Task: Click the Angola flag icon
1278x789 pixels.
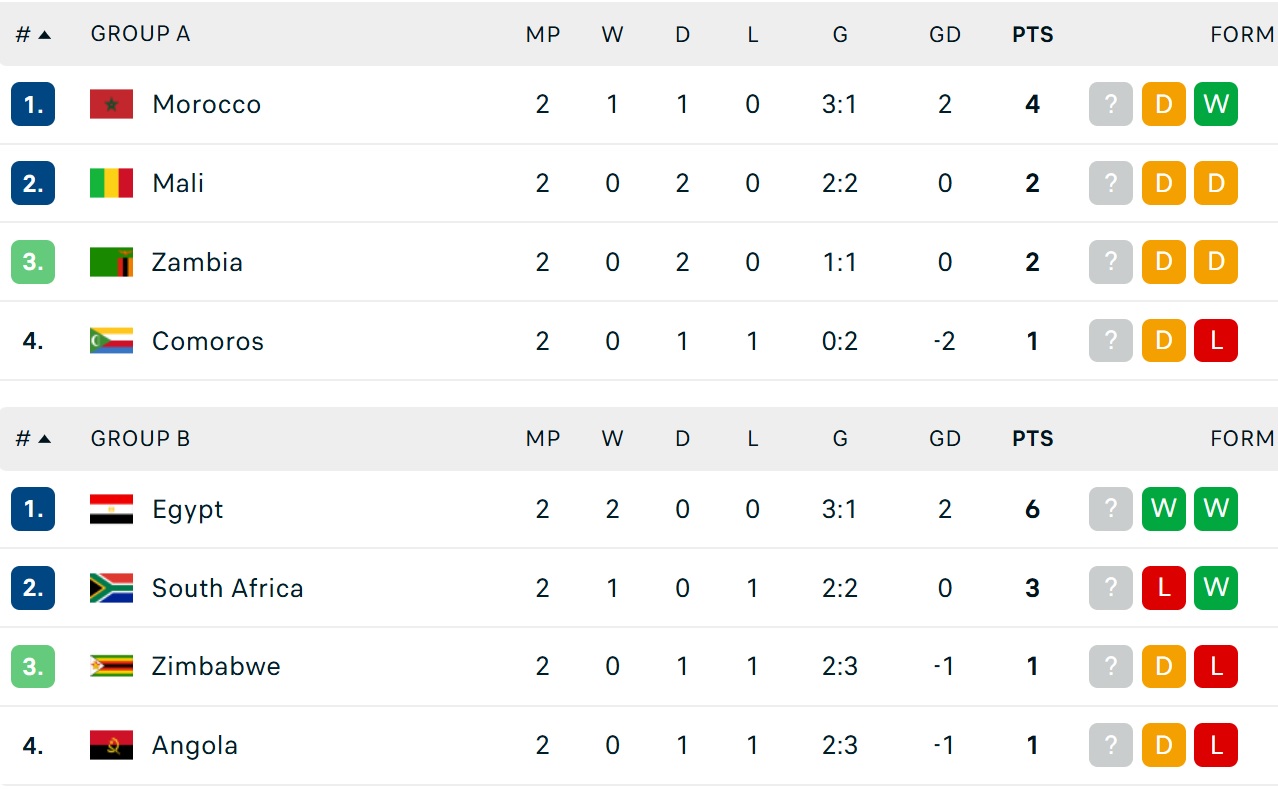Action: 111,745
